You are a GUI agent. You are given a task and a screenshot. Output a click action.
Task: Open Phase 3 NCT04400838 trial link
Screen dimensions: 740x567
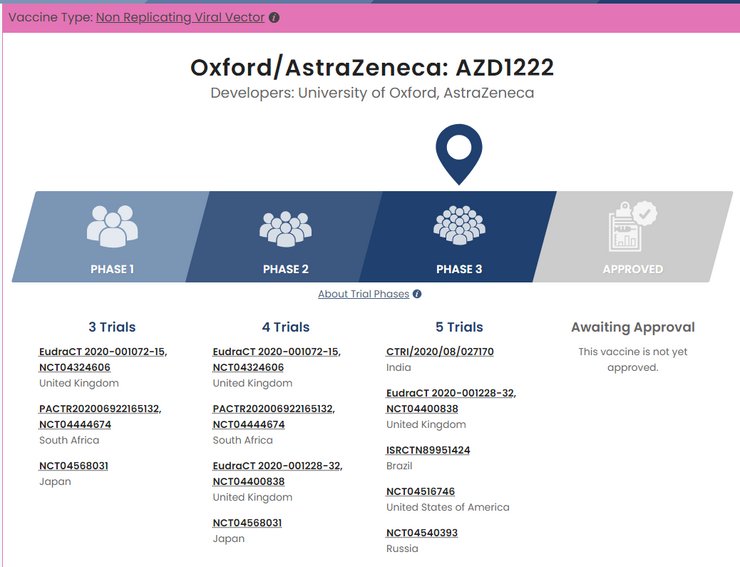[x=422, y=409]
